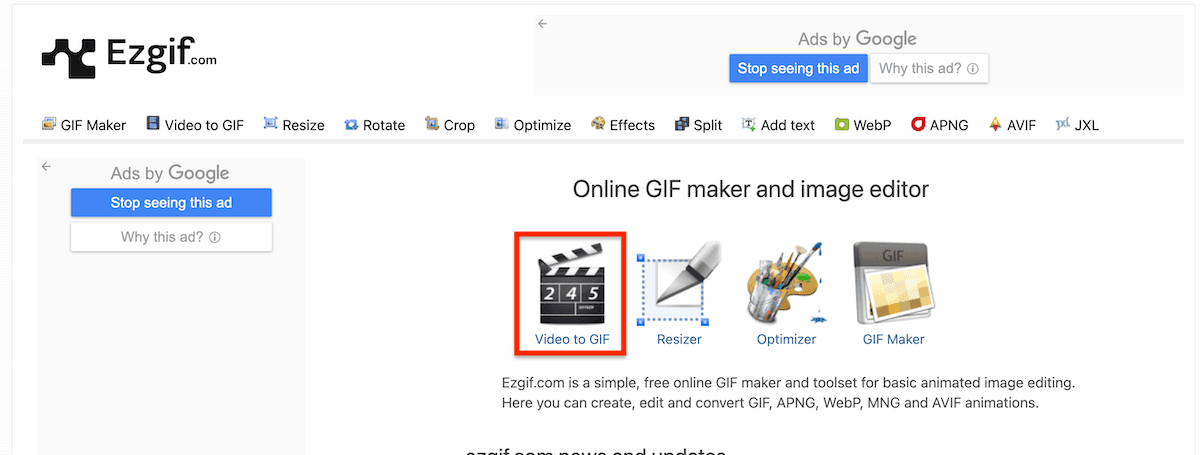Click the Ezgif.com logo
The height and width of the screenshot is (455, 1200).
(x=128, y=57)
